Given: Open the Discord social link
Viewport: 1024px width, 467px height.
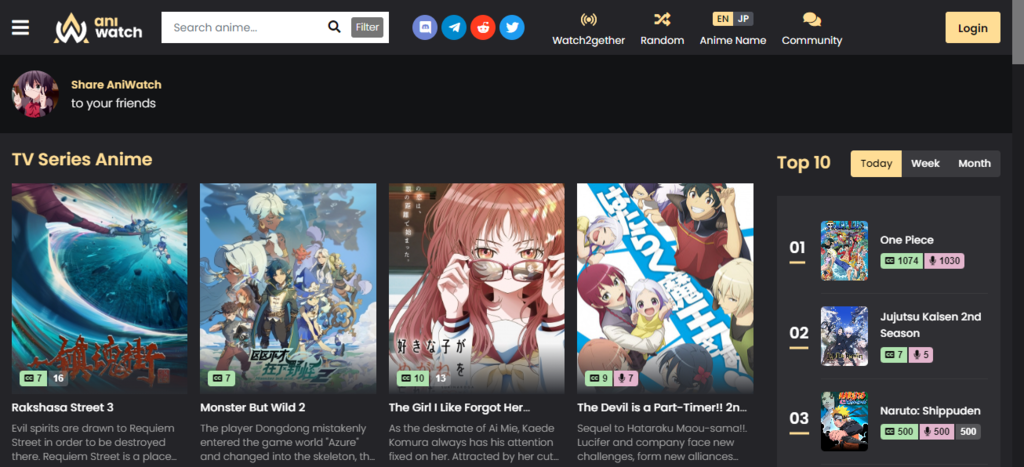Looking at the screenshot, I should (425, 27).
